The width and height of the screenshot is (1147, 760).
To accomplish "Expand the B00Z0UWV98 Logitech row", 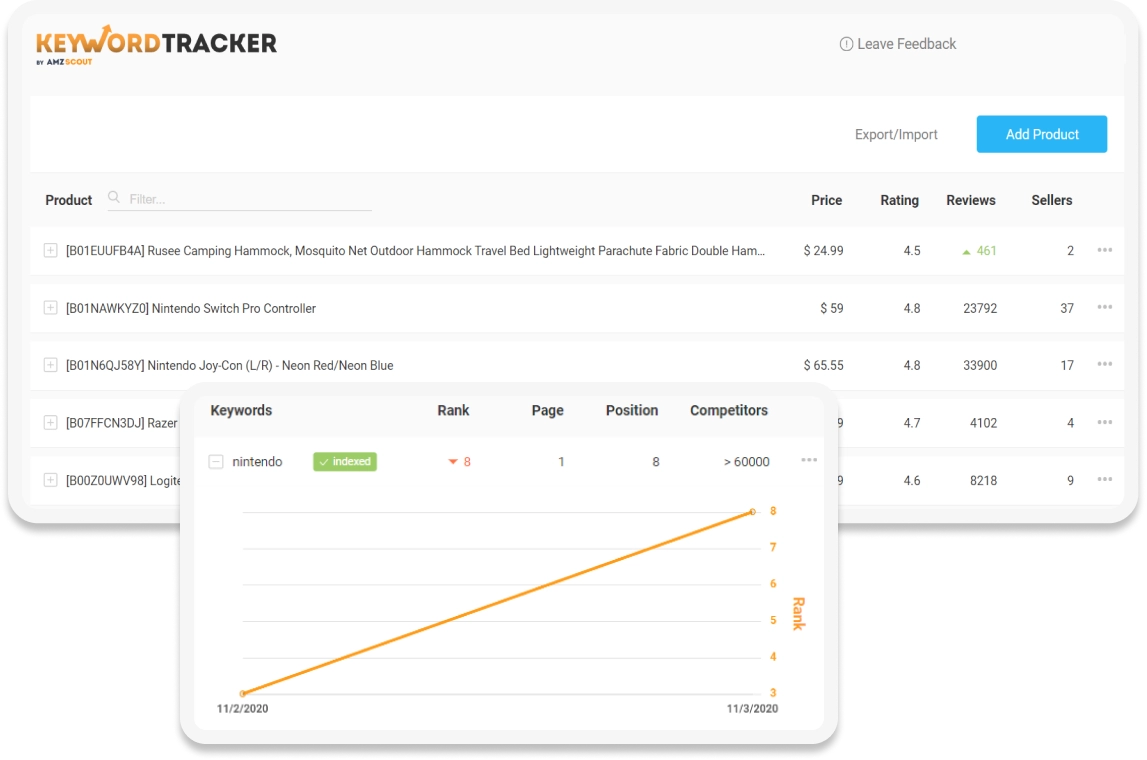I will pyautogui.click(x=50, y=480).
